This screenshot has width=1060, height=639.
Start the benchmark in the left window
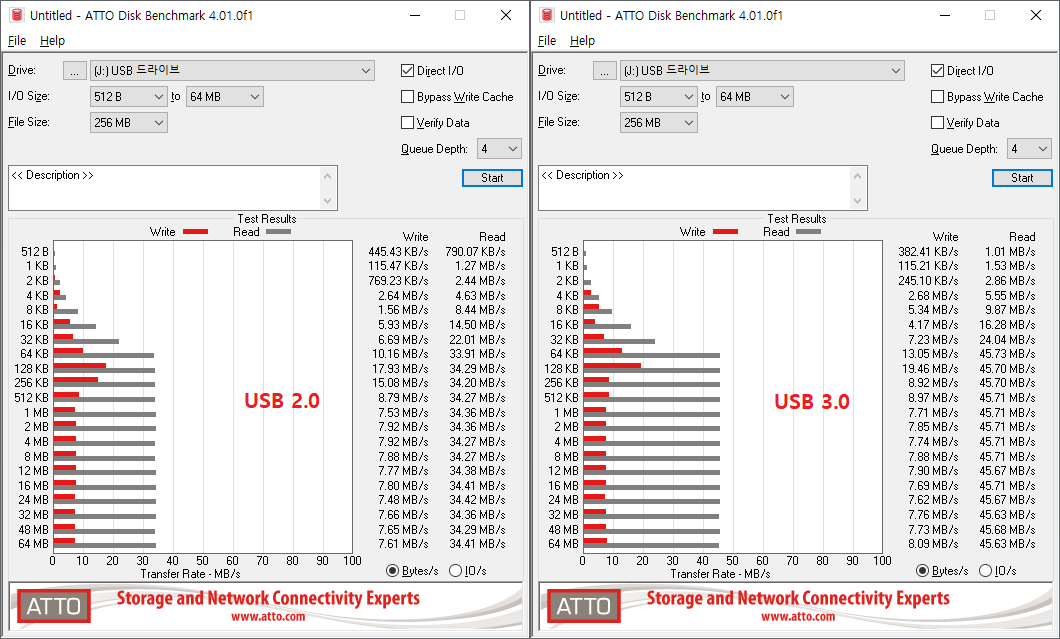point(492,178)
